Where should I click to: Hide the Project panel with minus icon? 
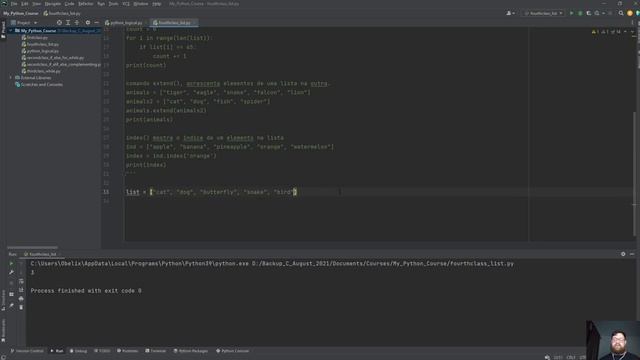pos(96,23)
